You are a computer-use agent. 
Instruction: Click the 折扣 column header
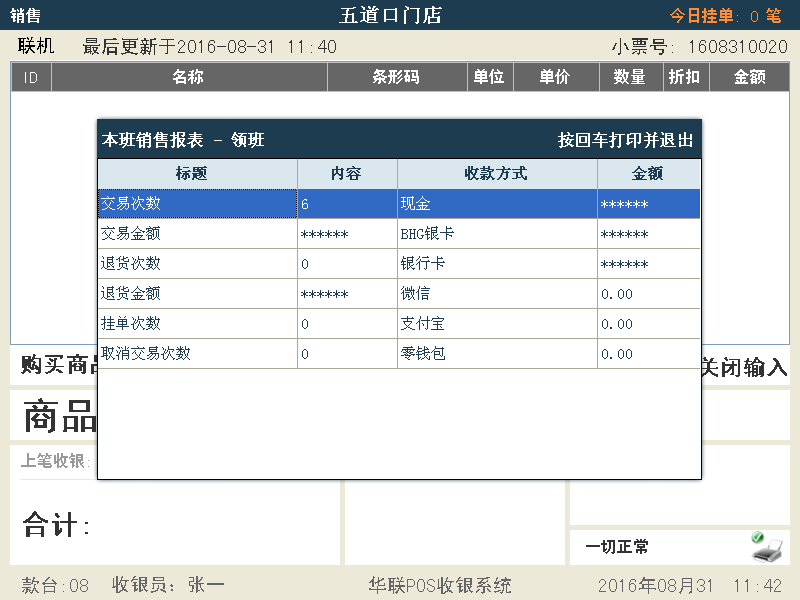click(x=686, y=77)
